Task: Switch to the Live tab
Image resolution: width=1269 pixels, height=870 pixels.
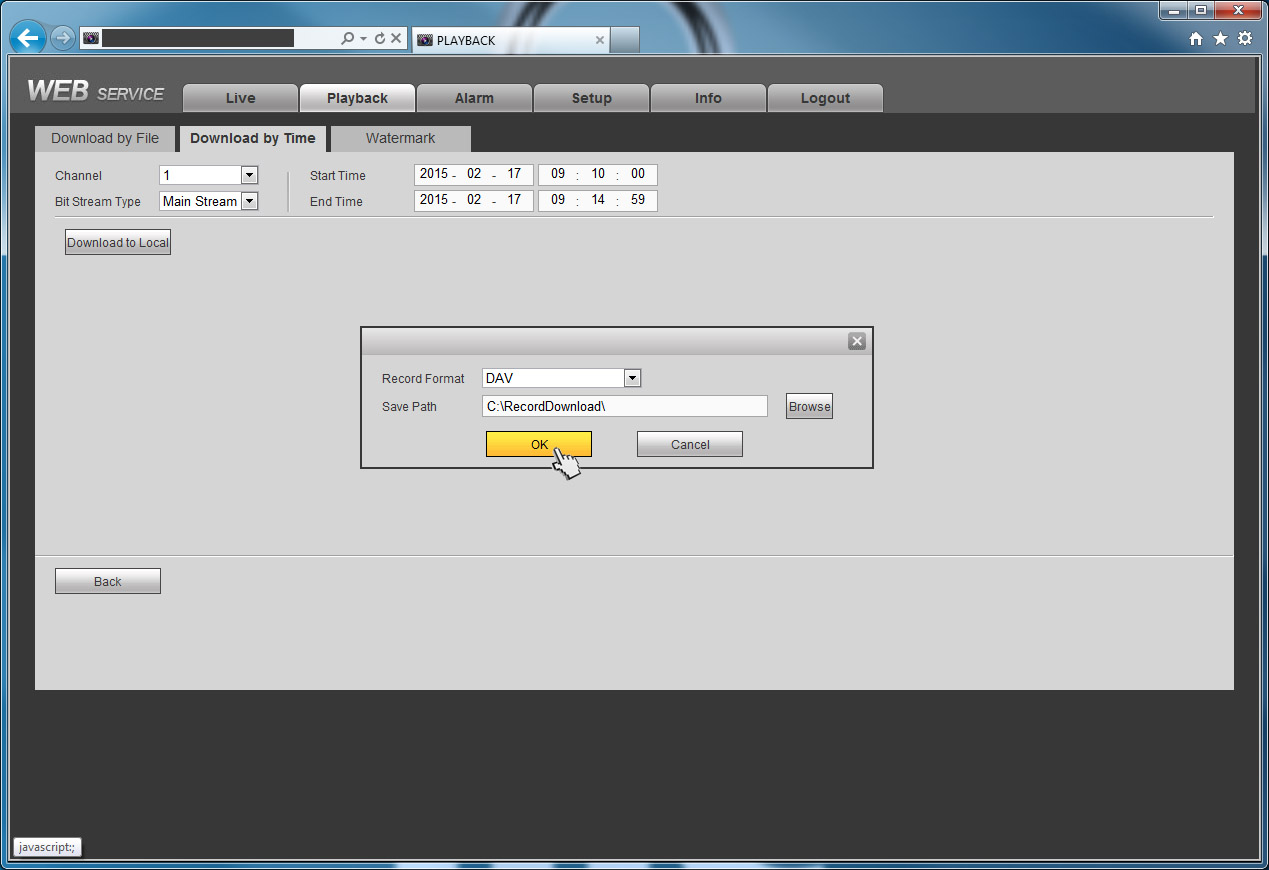Action: (240, 98)
